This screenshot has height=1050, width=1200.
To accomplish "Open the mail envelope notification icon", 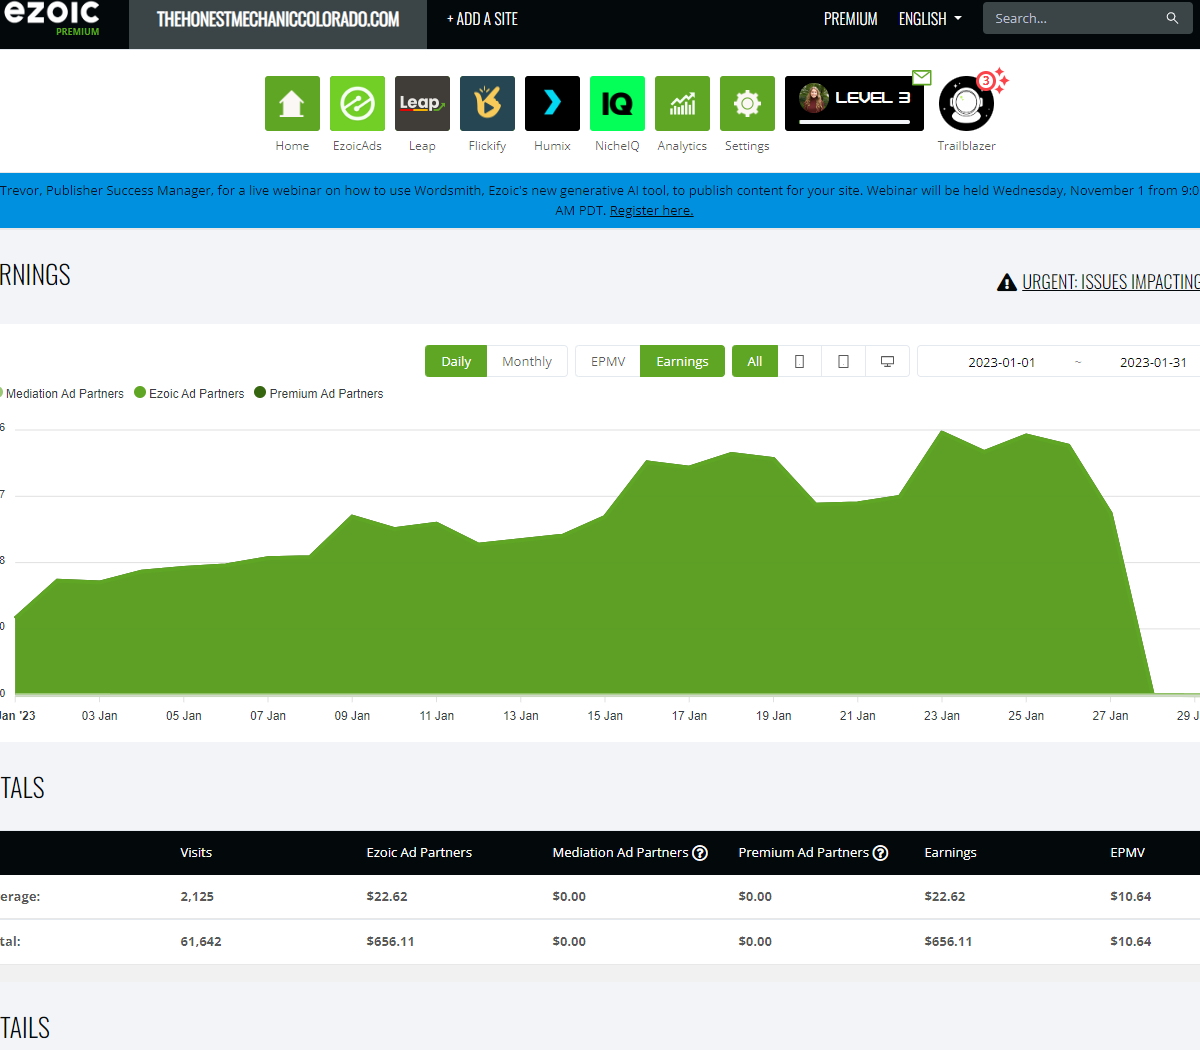I will coord(922,77).
